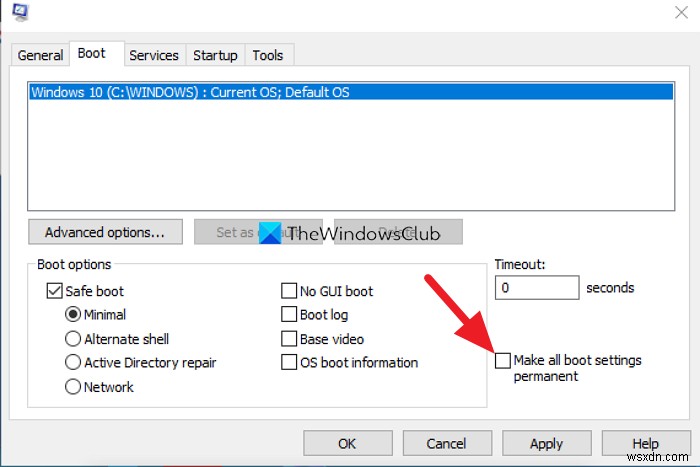Click the System Configuration title bar icon
The width and height of the screenshot is (700, 467).
pos(20,11)
